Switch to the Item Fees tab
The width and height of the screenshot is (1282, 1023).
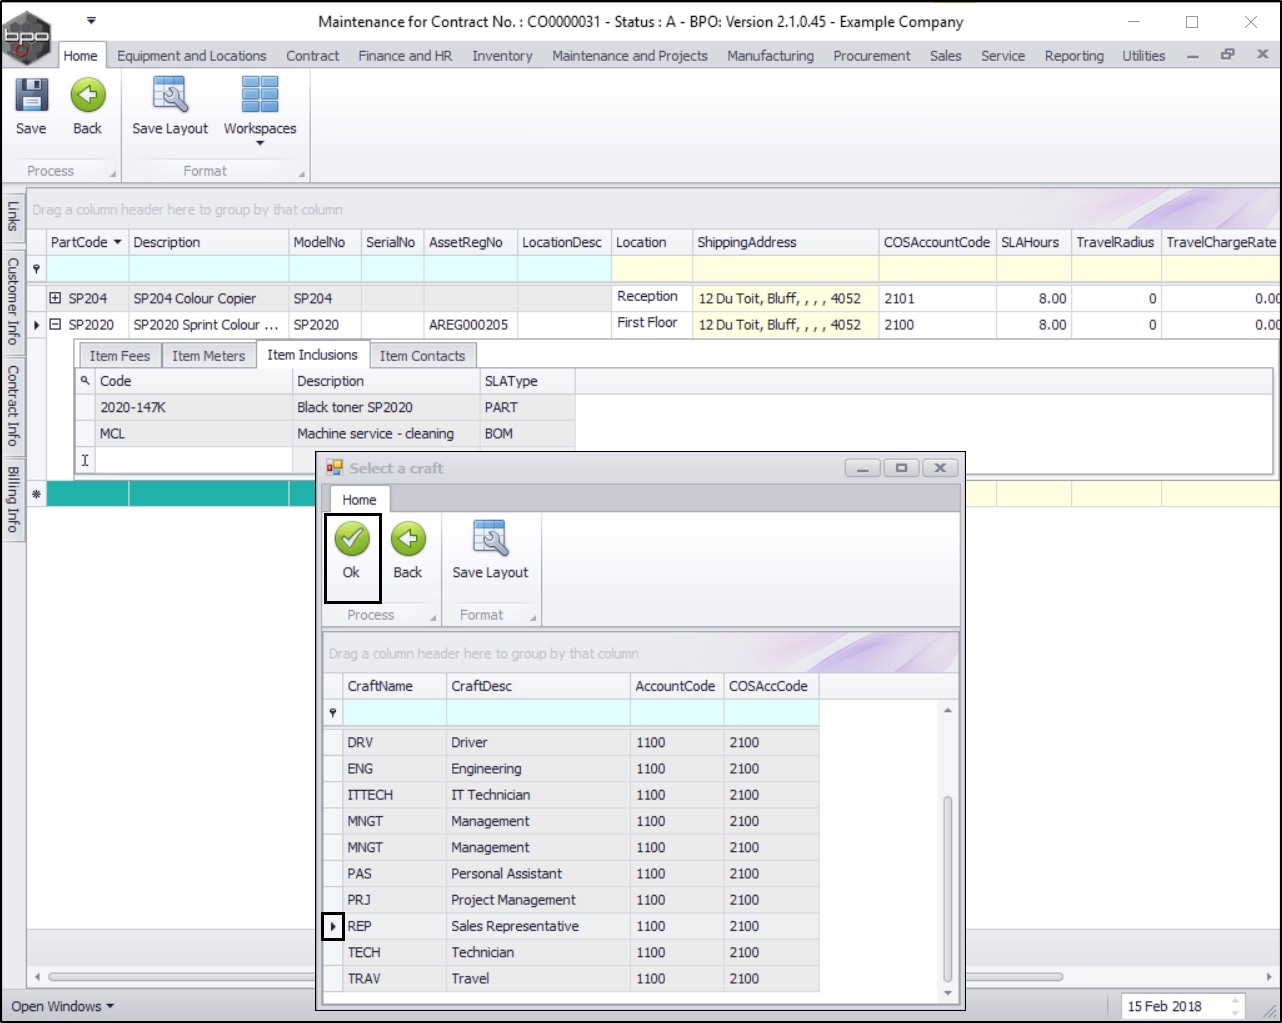point(119,356)
